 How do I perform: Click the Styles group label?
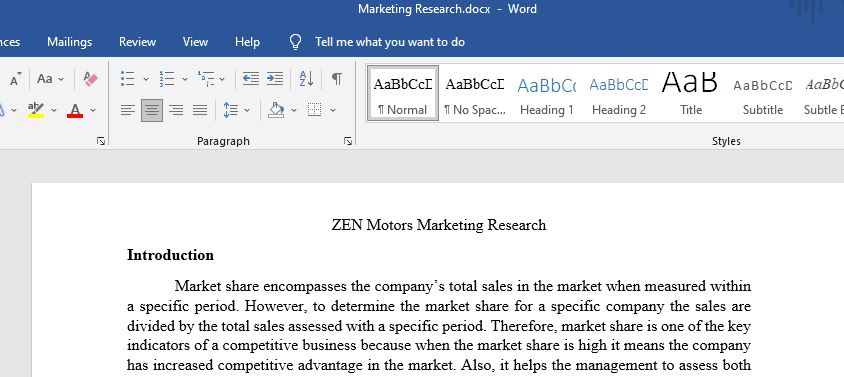pos(726,141)
